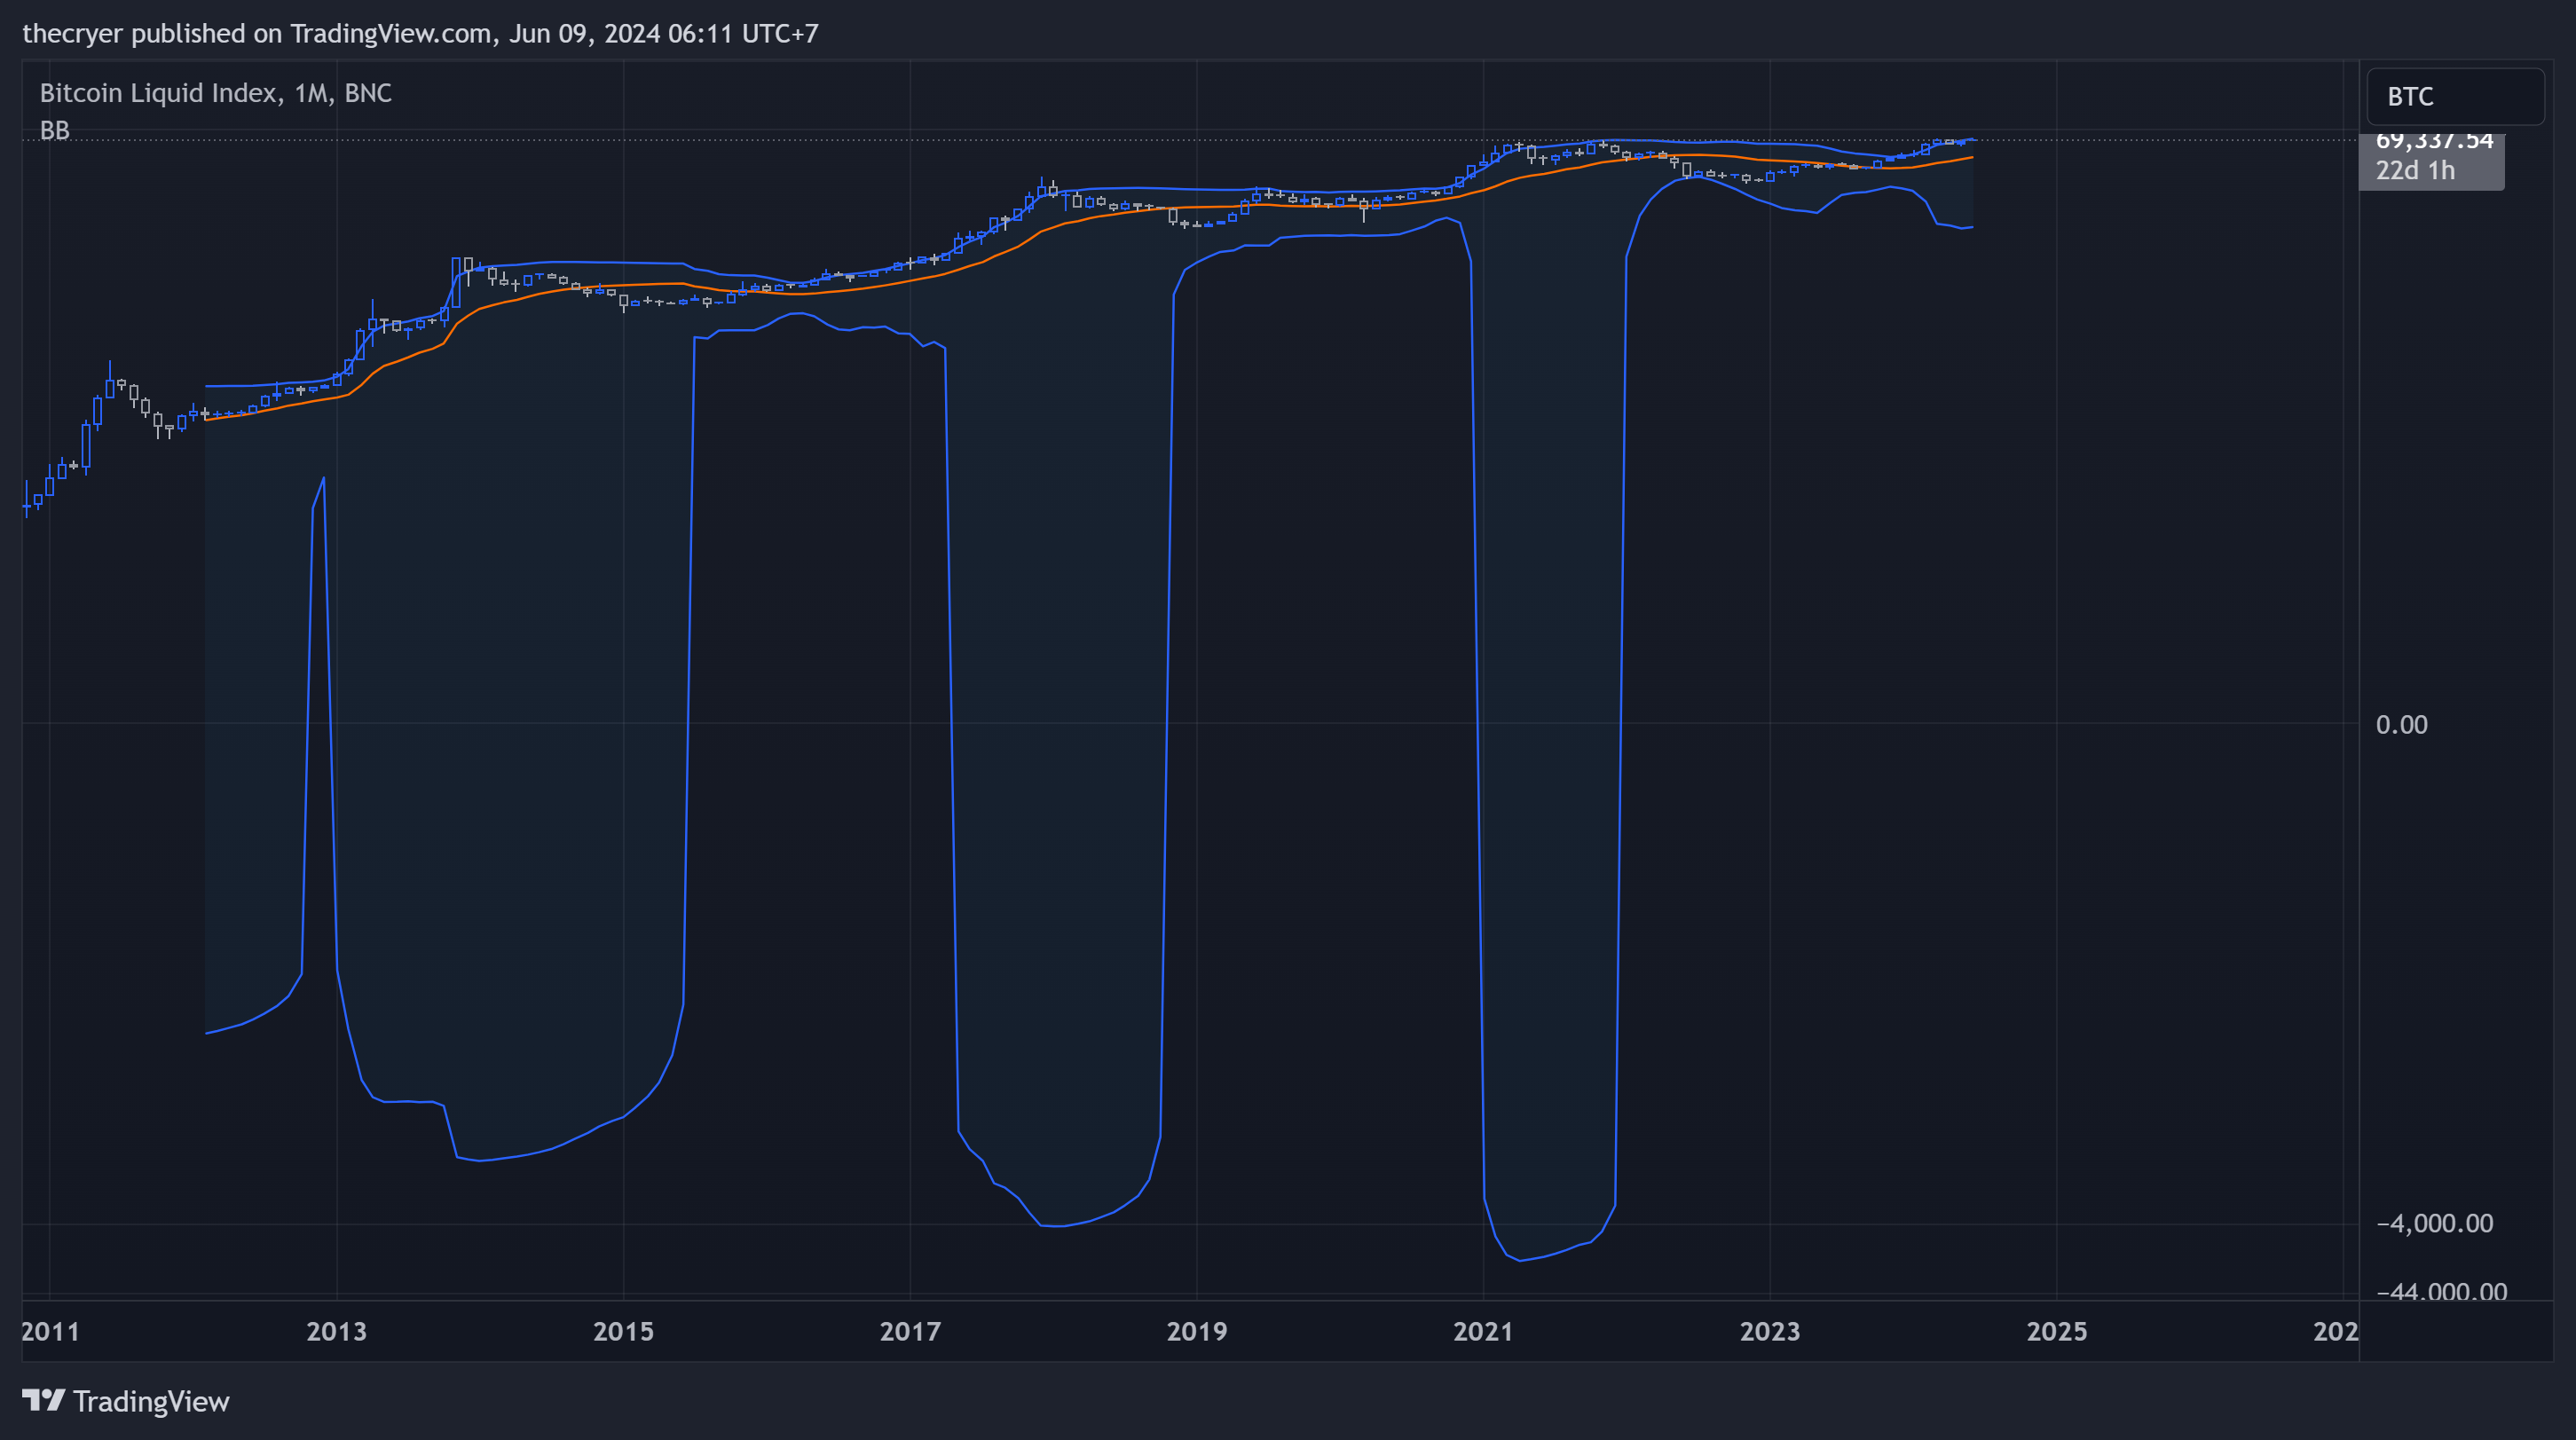
Task: Click the published-by header text at top
Action: coord(420,34)
